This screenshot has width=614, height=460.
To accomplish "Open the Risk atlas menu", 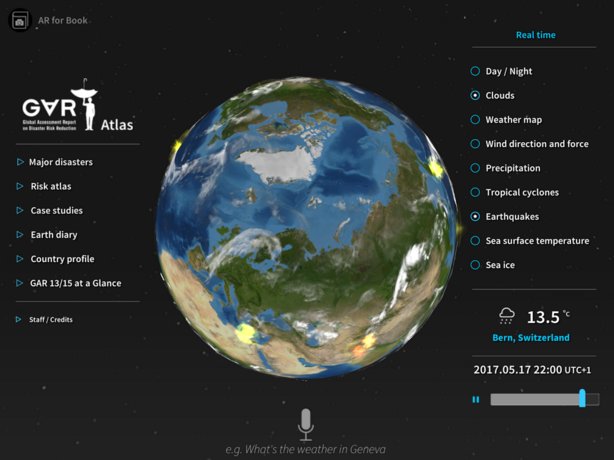I will 51,186.
